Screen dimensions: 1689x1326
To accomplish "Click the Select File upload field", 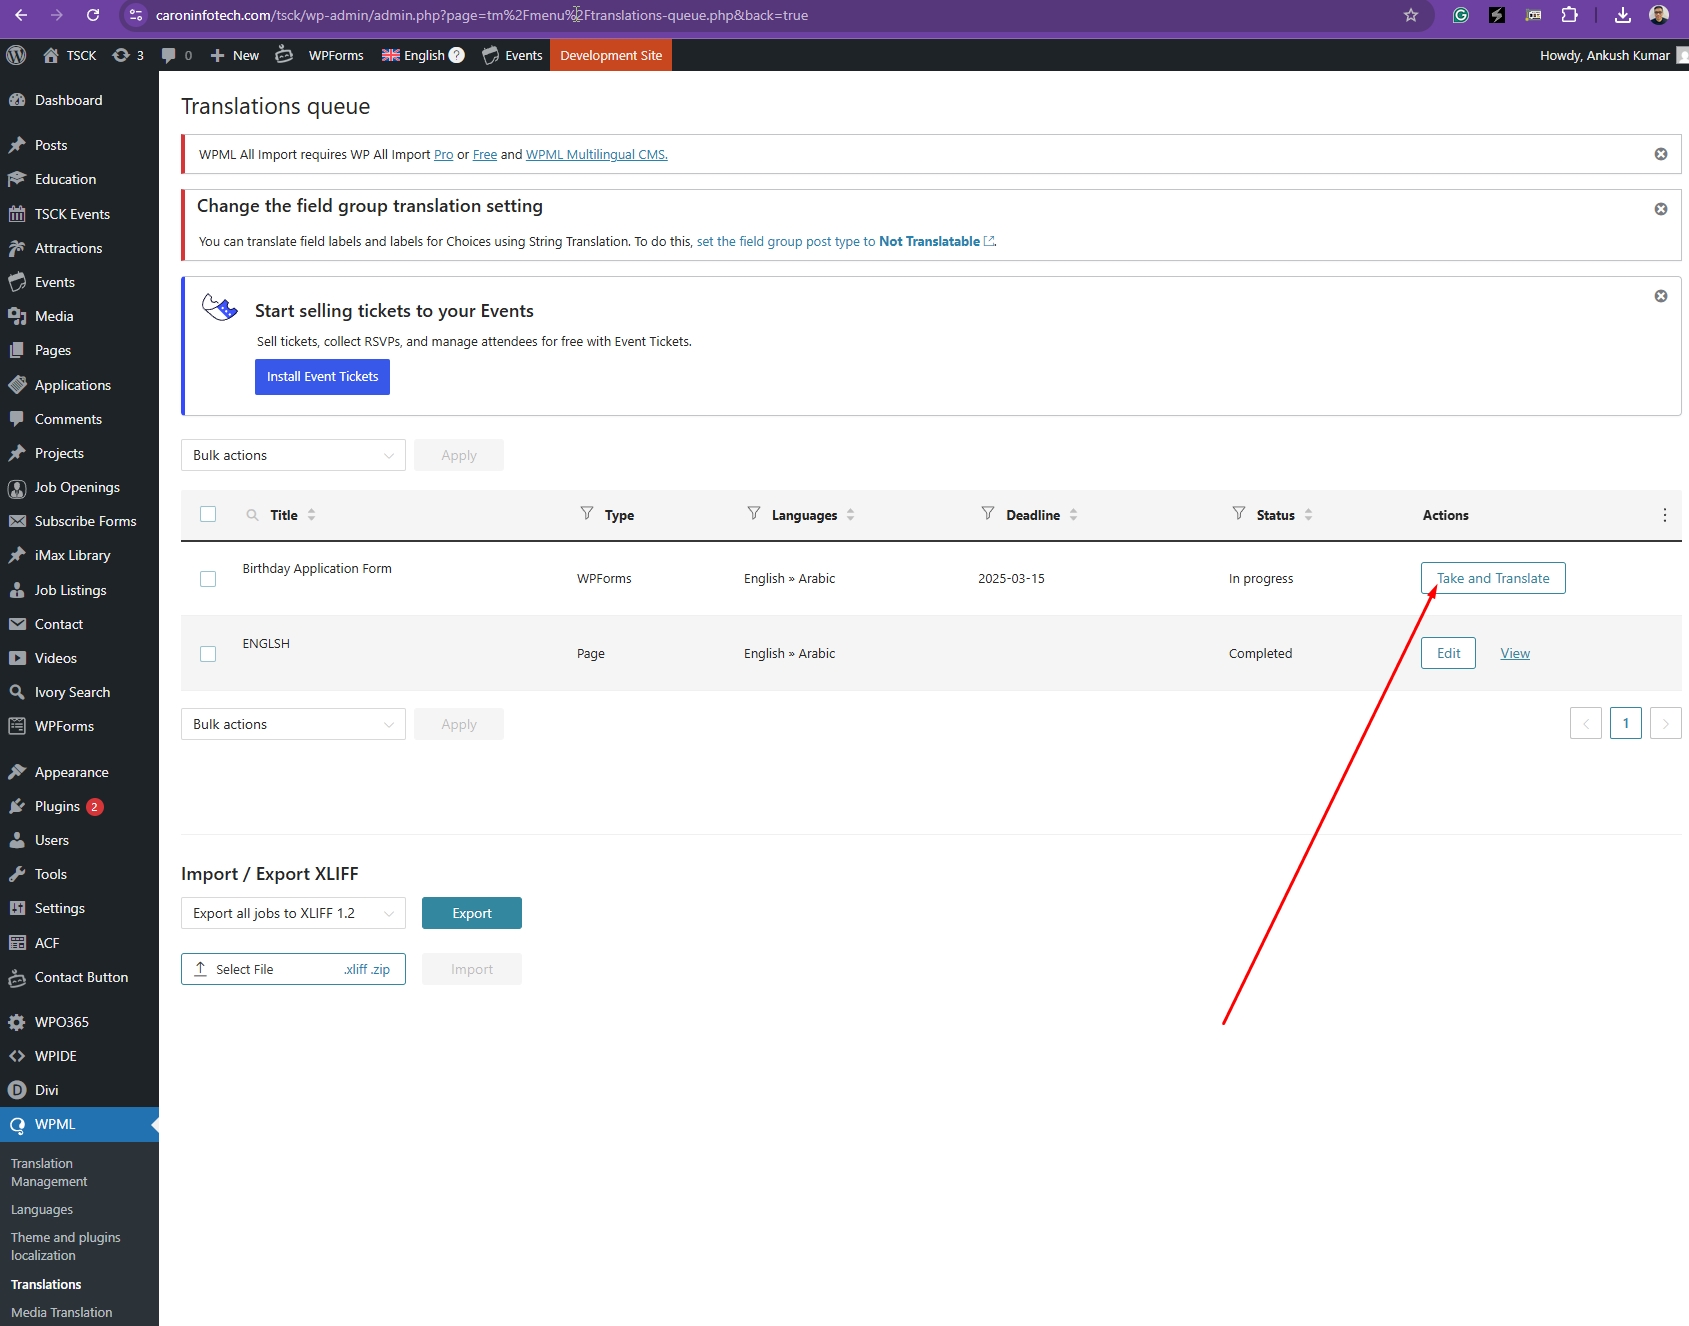I will coord(293,969).
